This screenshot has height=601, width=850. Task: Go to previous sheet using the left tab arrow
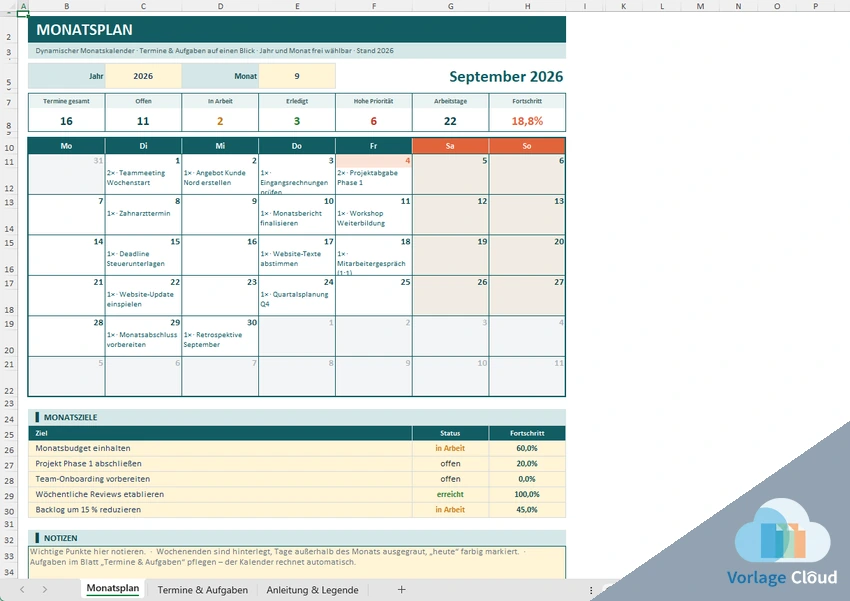[x=22, y=590]
